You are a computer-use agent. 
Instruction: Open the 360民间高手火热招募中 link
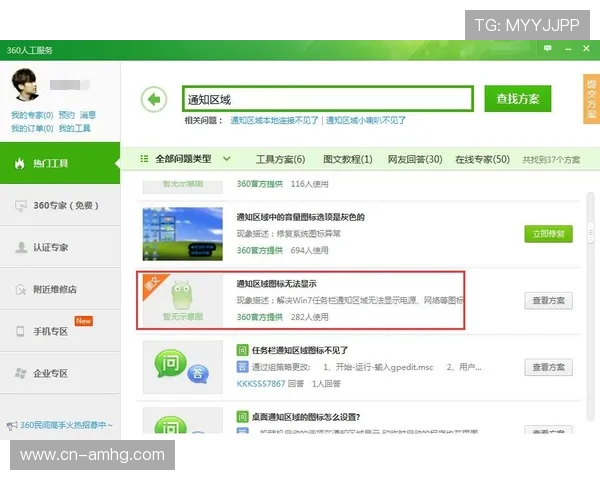click(66, 425)
